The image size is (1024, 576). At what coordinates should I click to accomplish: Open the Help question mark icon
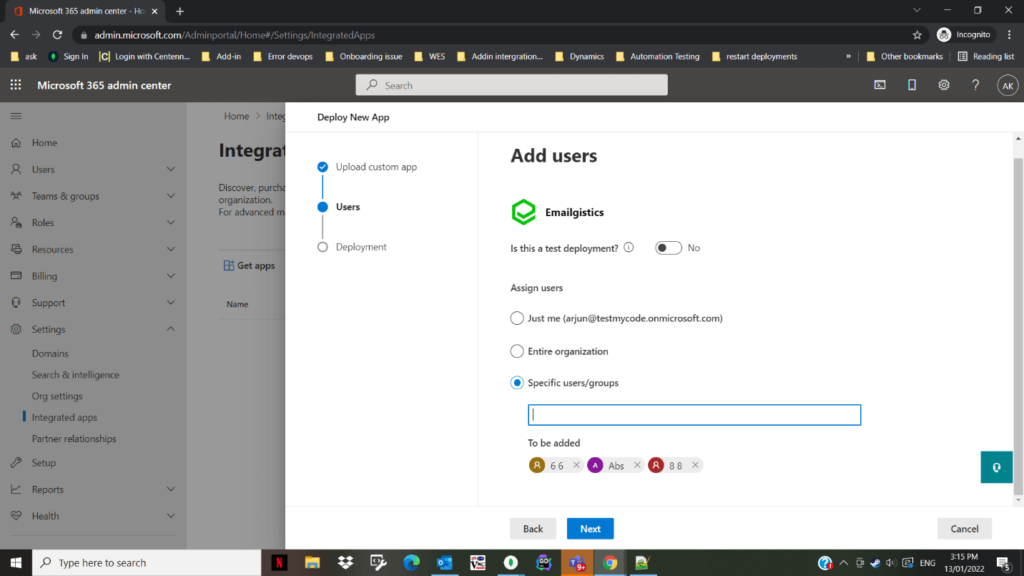pyautogui.click(x=975, y=85)
